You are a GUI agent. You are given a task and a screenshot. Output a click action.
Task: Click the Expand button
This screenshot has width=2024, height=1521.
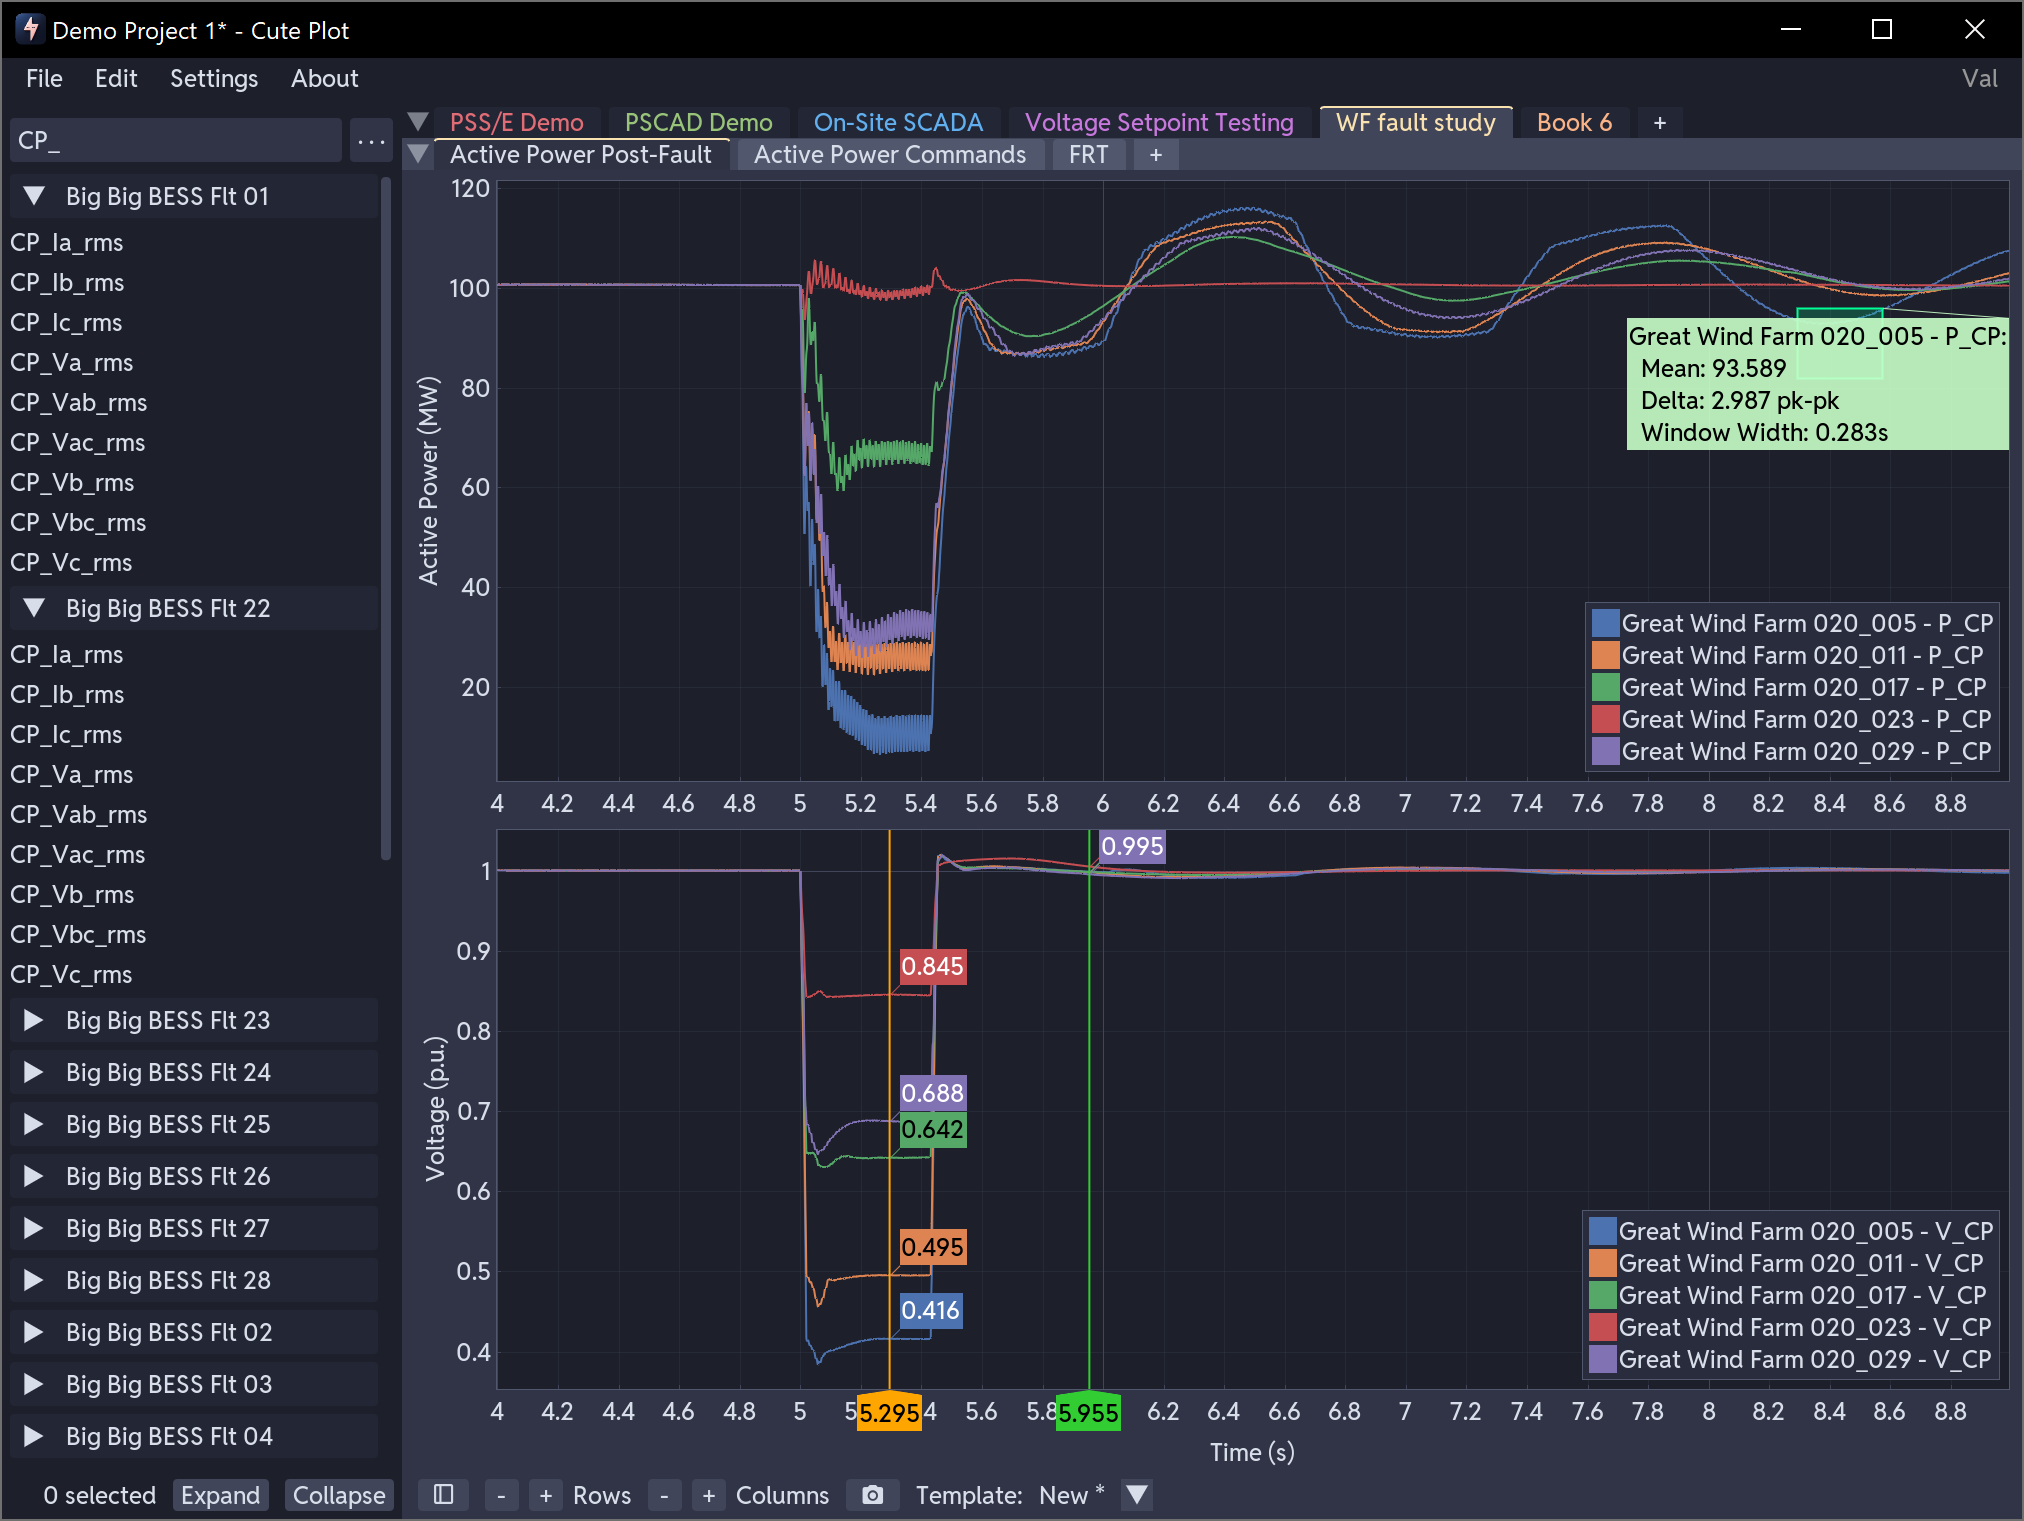coord(220,1495)
